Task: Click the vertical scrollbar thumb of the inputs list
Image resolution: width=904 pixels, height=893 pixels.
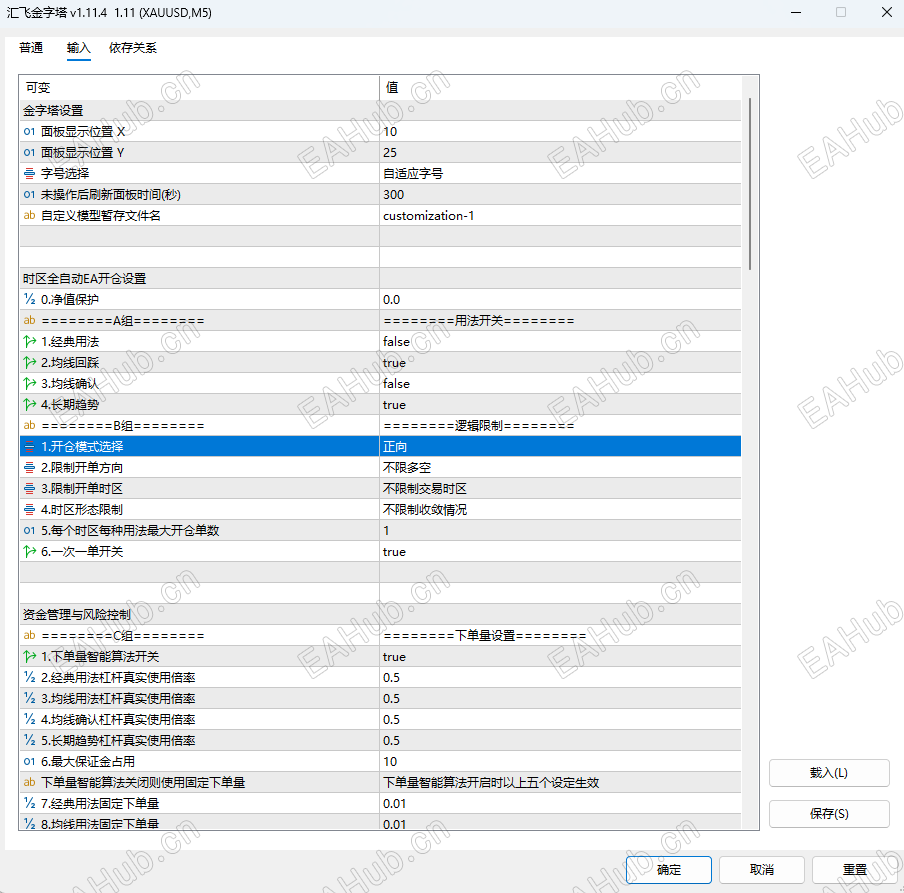Action: [x=749, y=183]
